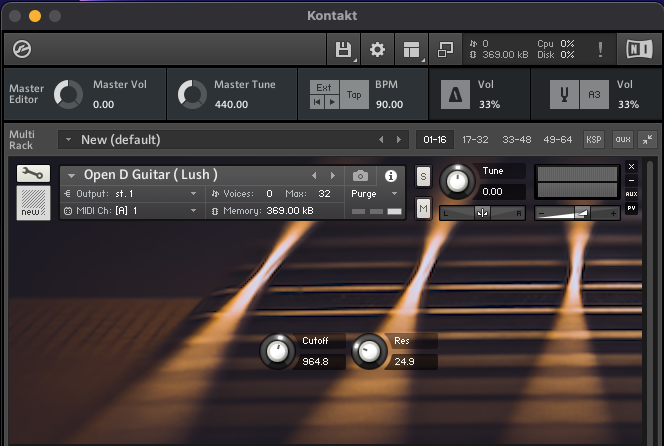Go to previous multi with left arrow

coord(381,139)
